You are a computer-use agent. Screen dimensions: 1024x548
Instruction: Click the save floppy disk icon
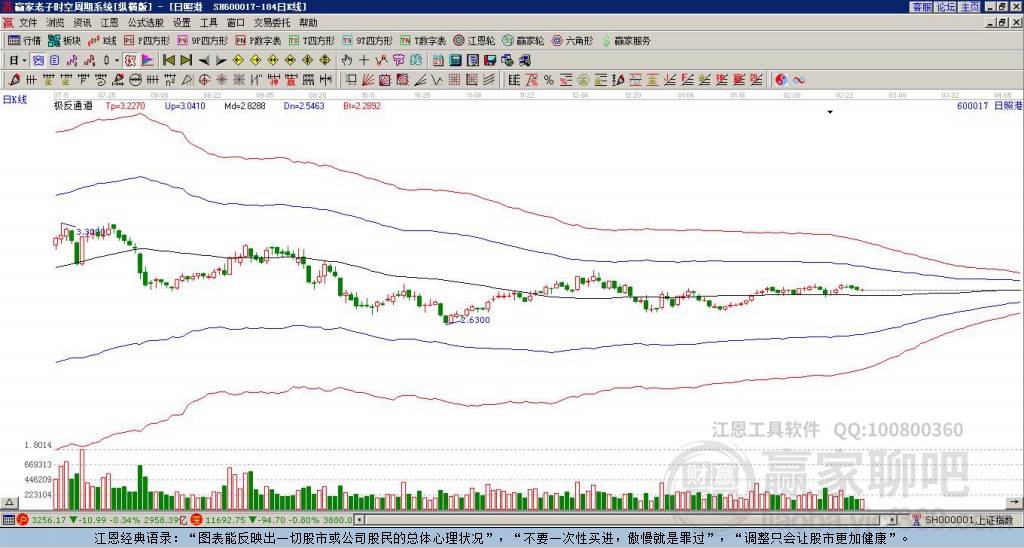490,61
